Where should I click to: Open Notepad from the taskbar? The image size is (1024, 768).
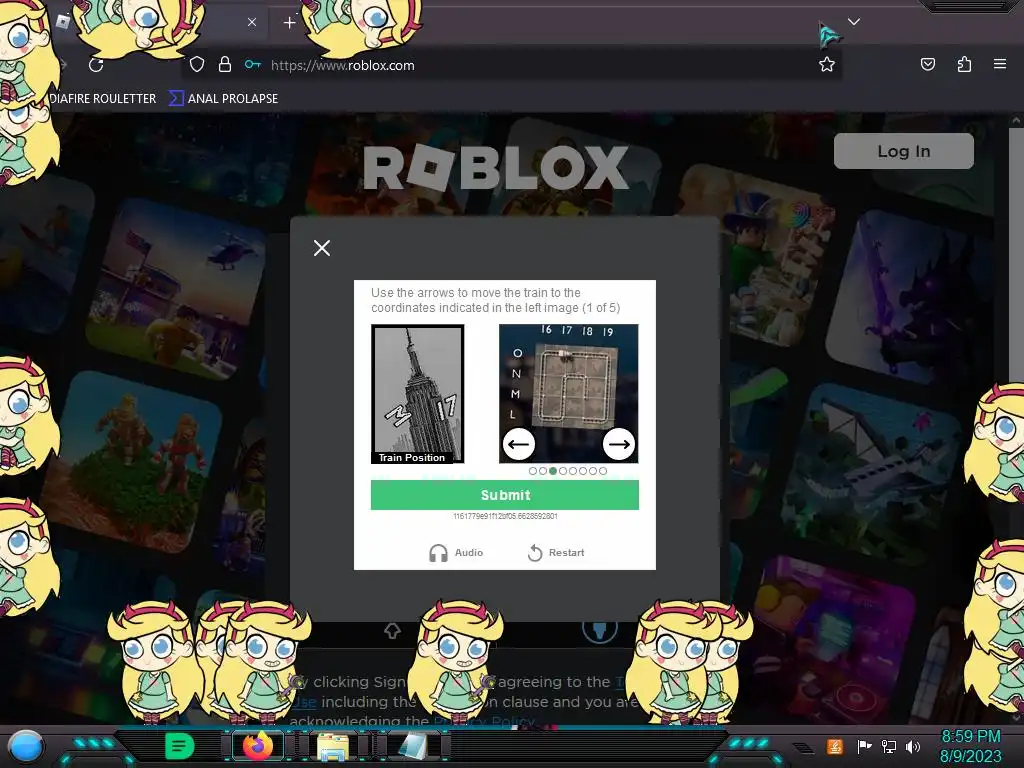point(412,747)
